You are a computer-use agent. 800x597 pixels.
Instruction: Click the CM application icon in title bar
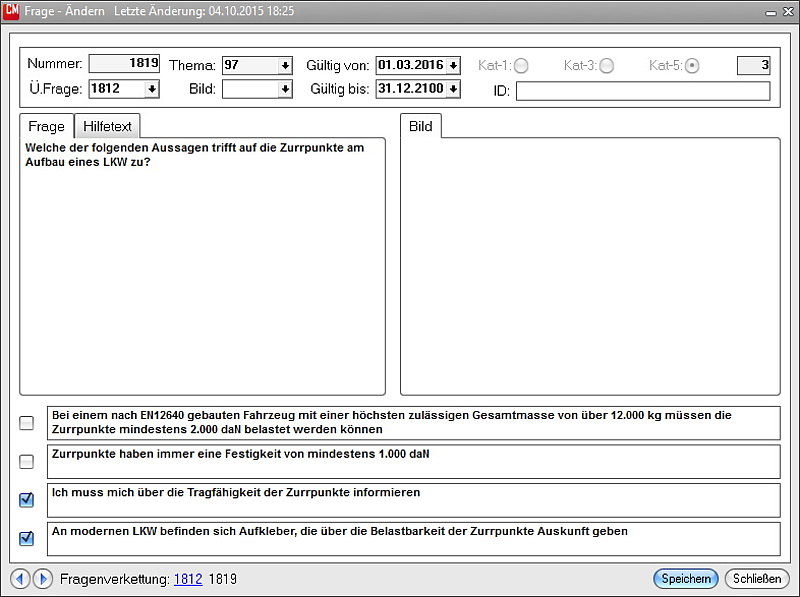click(12, 11)
